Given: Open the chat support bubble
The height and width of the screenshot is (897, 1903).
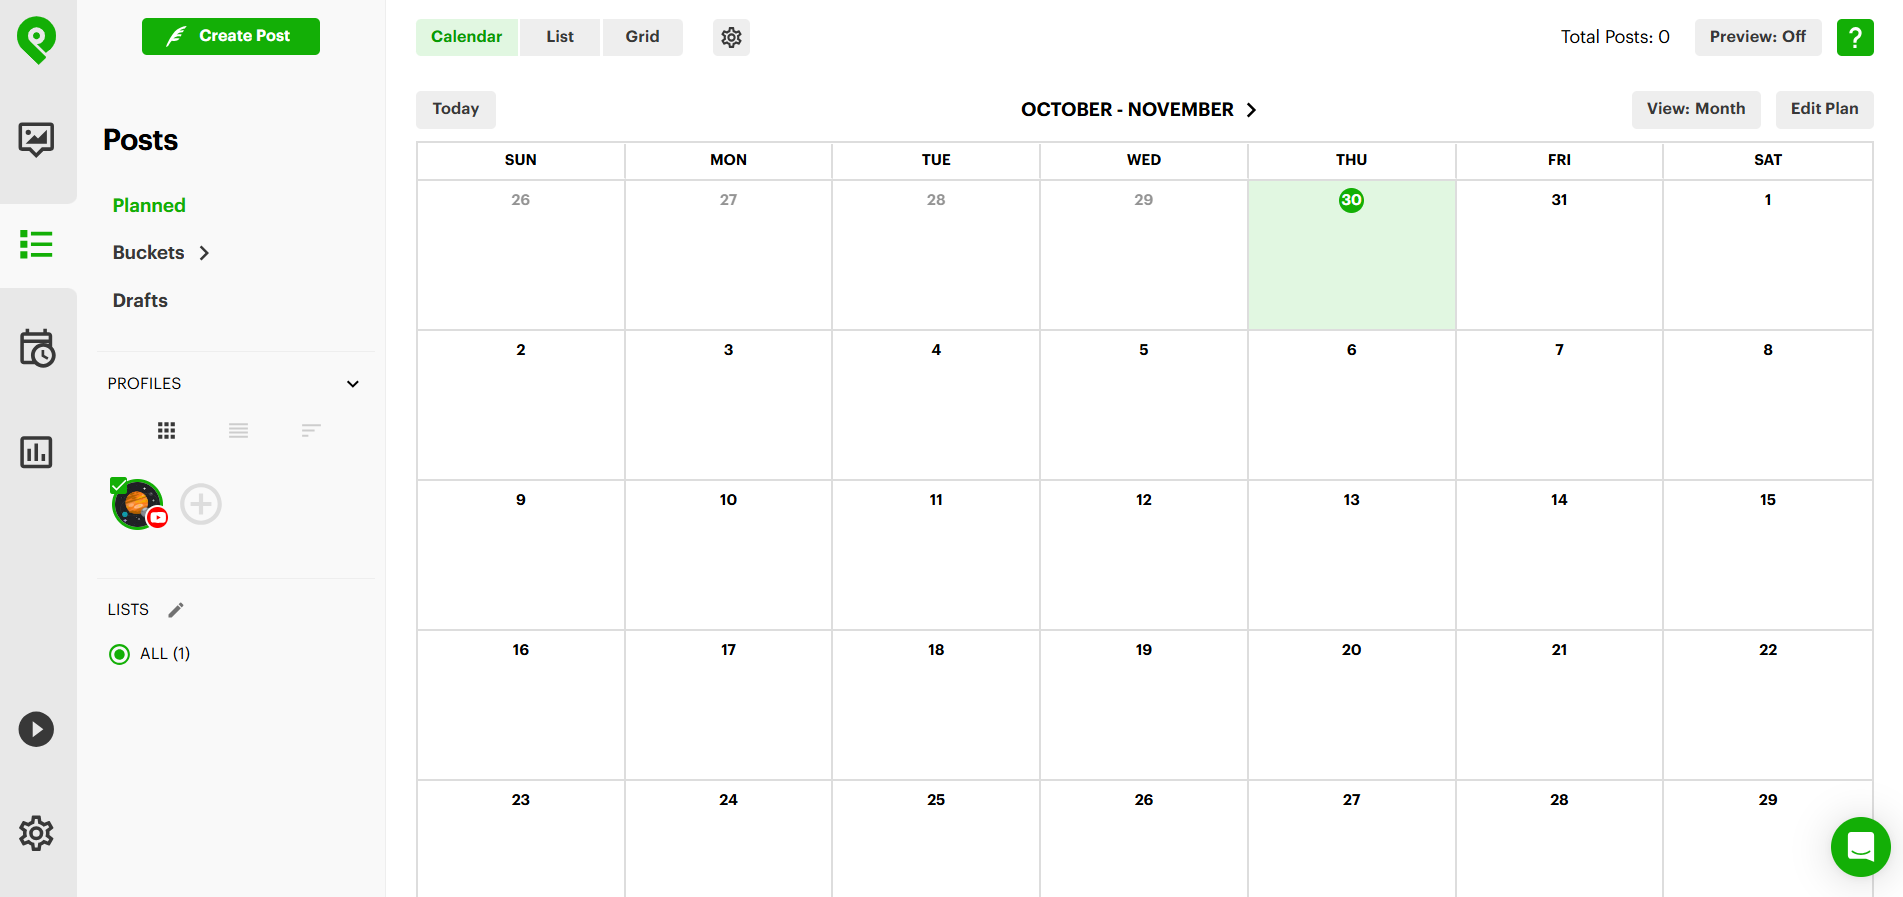Looking at the screenshot, I should tap(1860, 847).
